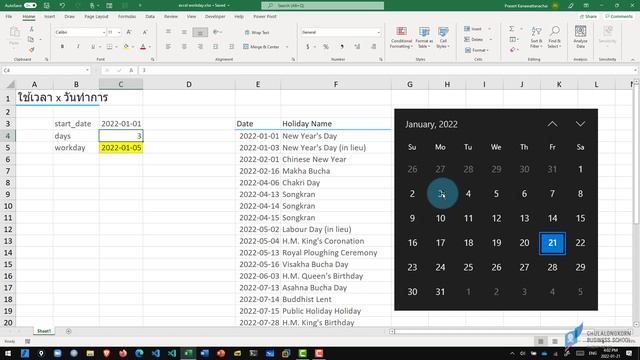
Task: Open the File tab
Action: point(9,17)
